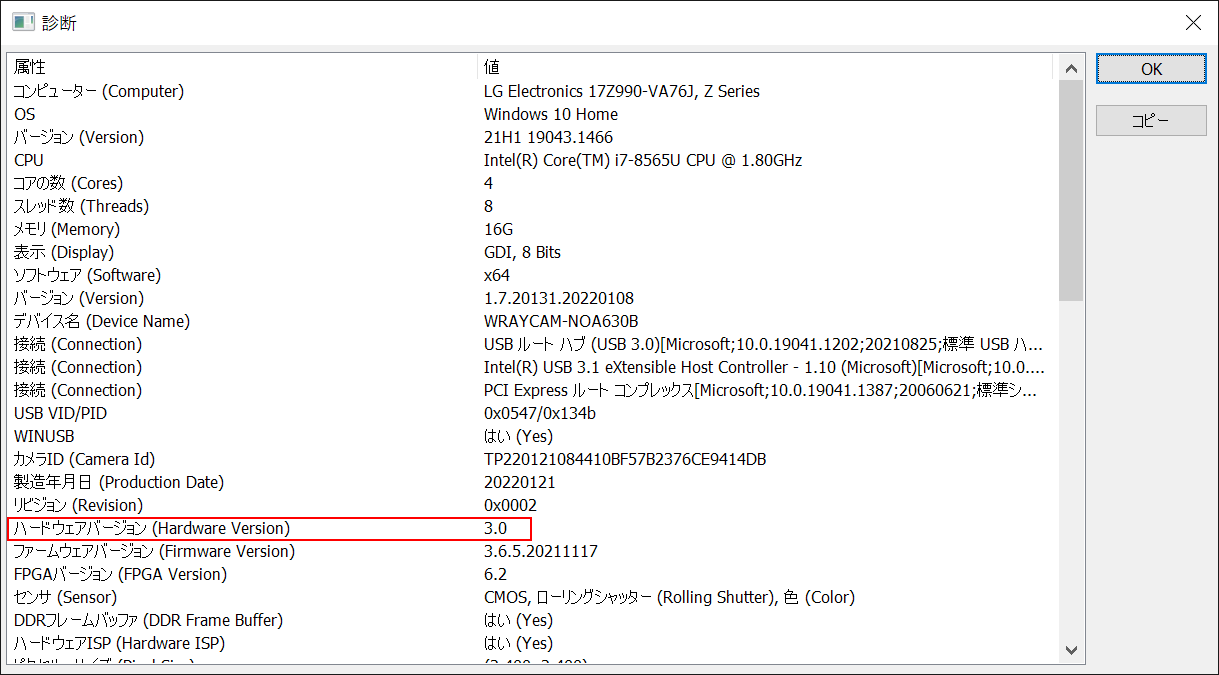
Task: Select the Sensor row
Action: coord(65,597)
